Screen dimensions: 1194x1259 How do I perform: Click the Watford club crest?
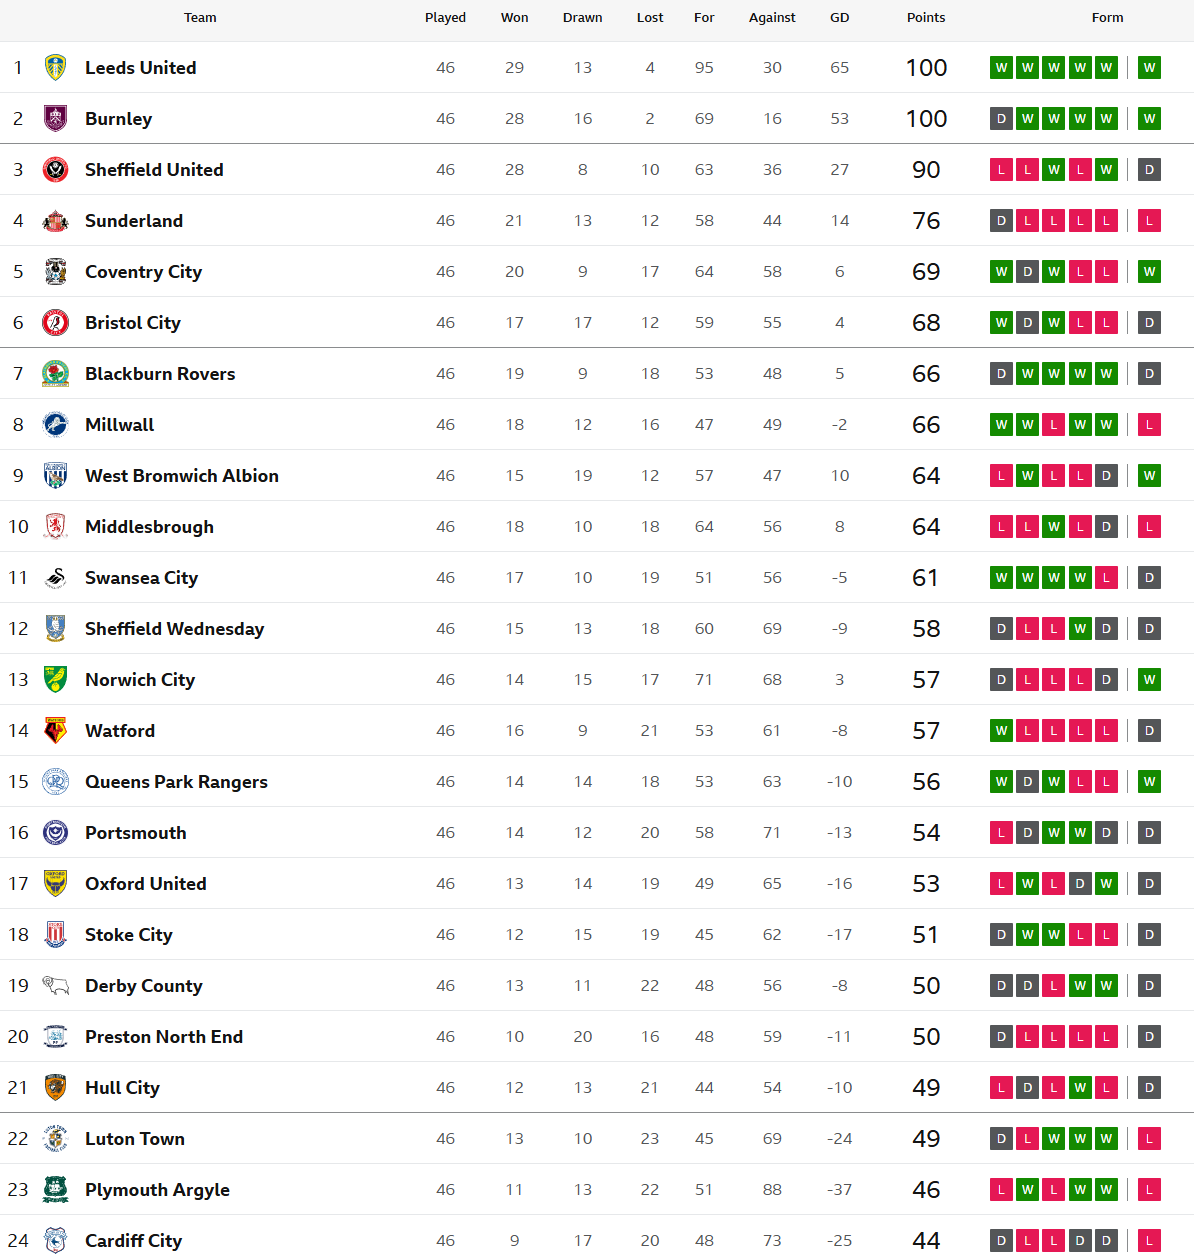56,731
